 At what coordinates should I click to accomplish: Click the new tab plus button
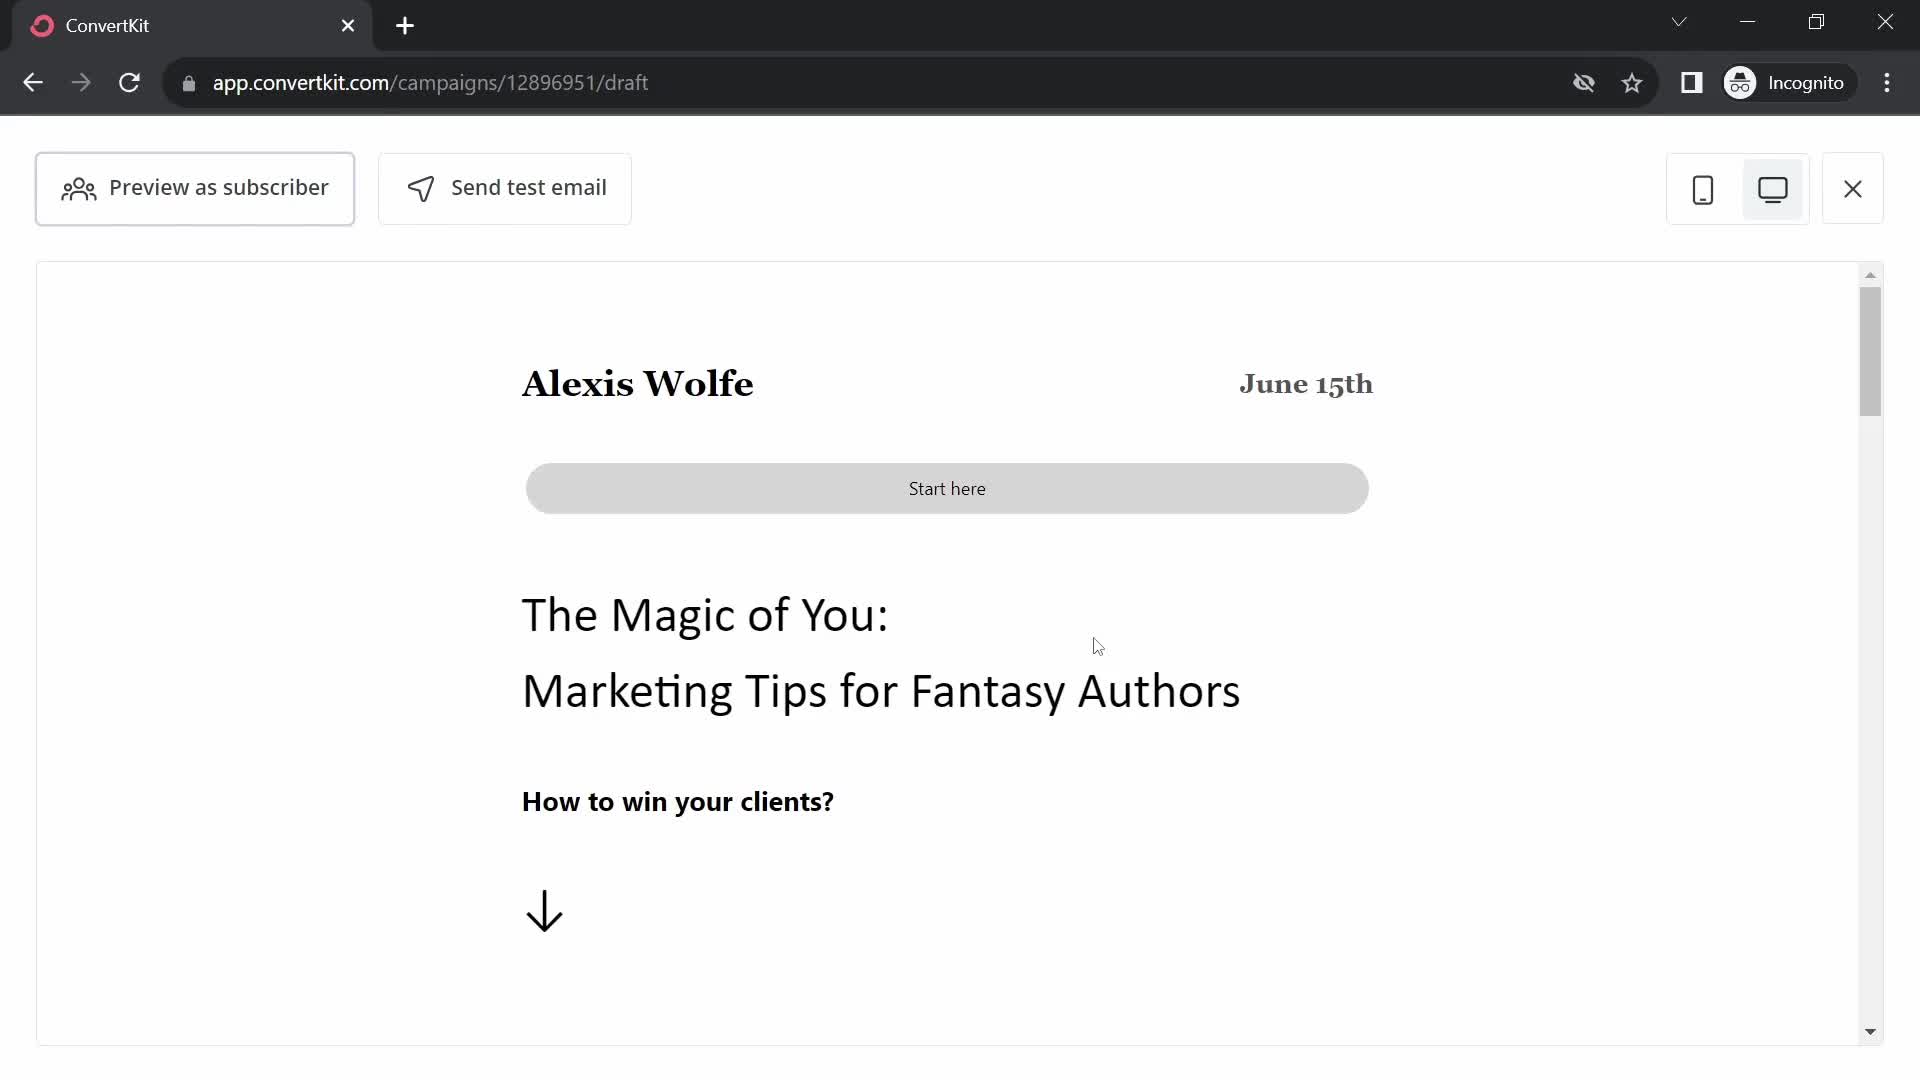click(x=404, y=25)
